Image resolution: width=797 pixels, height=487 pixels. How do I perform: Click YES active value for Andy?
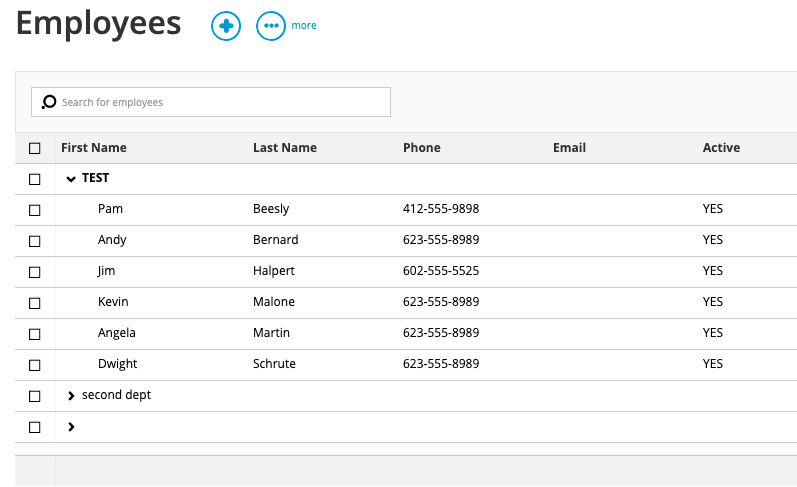(x=713, y=239)
